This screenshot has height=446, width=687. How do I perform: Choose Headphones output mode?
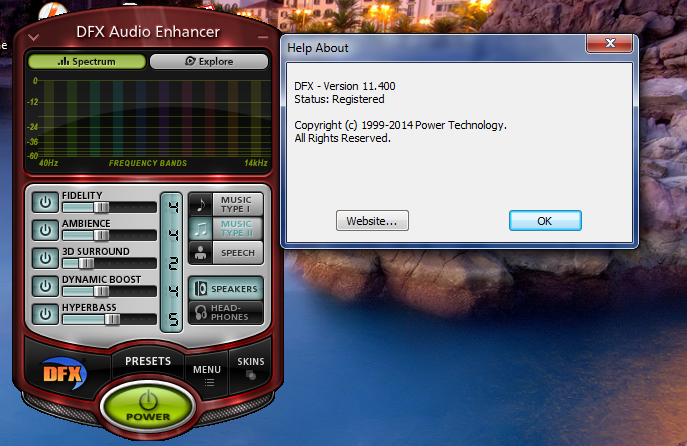click(x=226, y=312)
